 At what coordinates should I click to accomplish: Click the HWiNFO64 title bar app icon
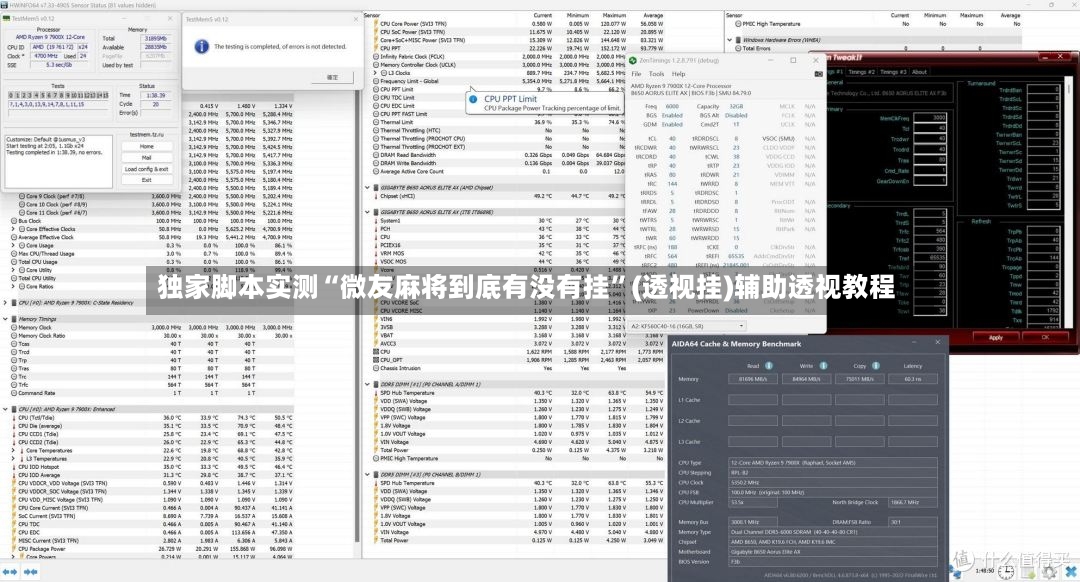tap(4, 5)
